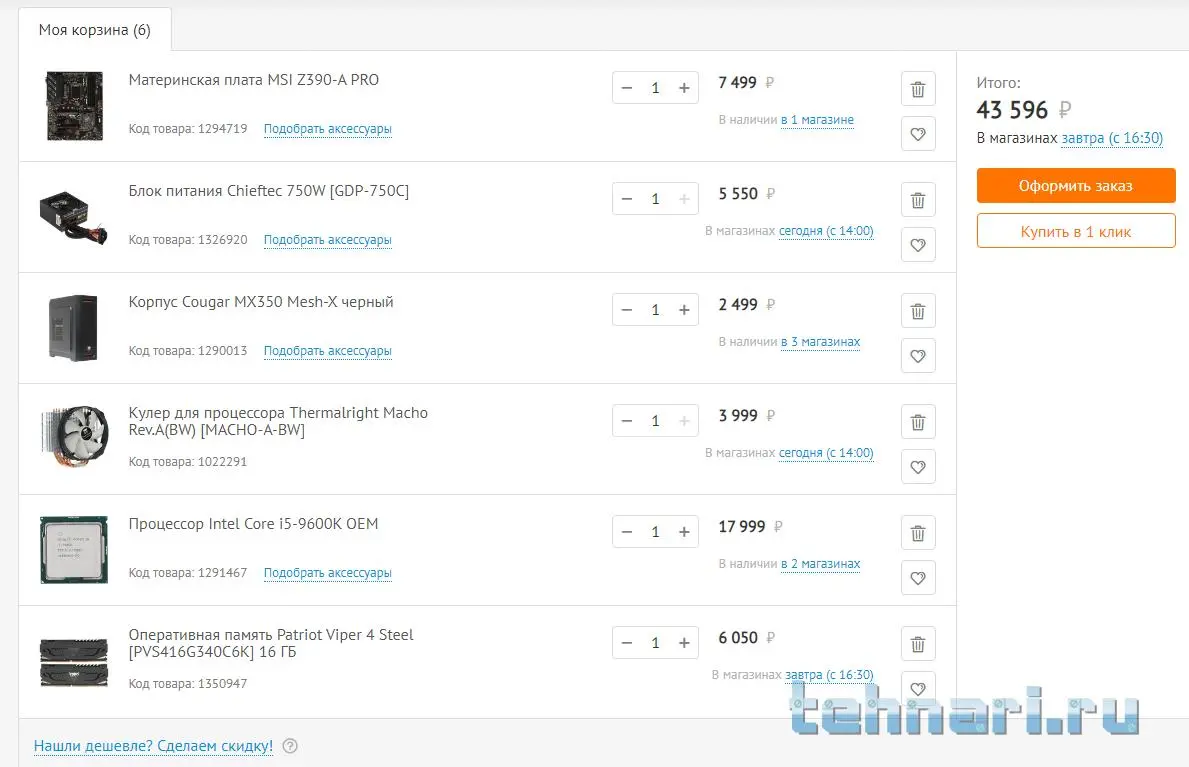Remove Chieftec 750W power supply via trash icon
1189x767 pixels.
tap(918, 200)
